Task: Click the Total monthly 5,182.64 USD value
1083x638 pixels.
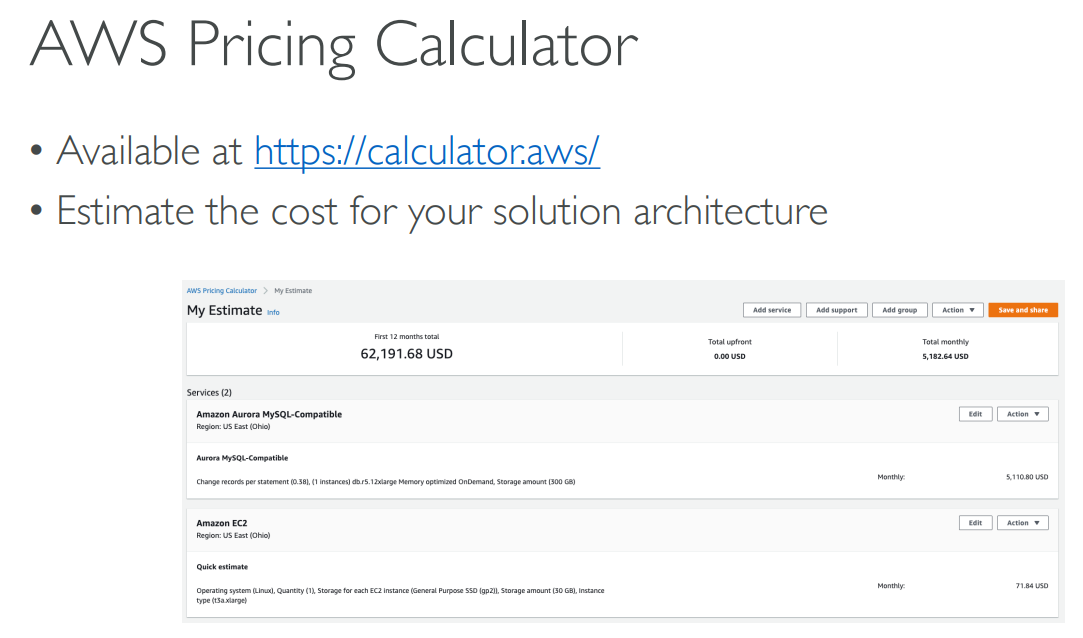Action: tap(945, 356)
